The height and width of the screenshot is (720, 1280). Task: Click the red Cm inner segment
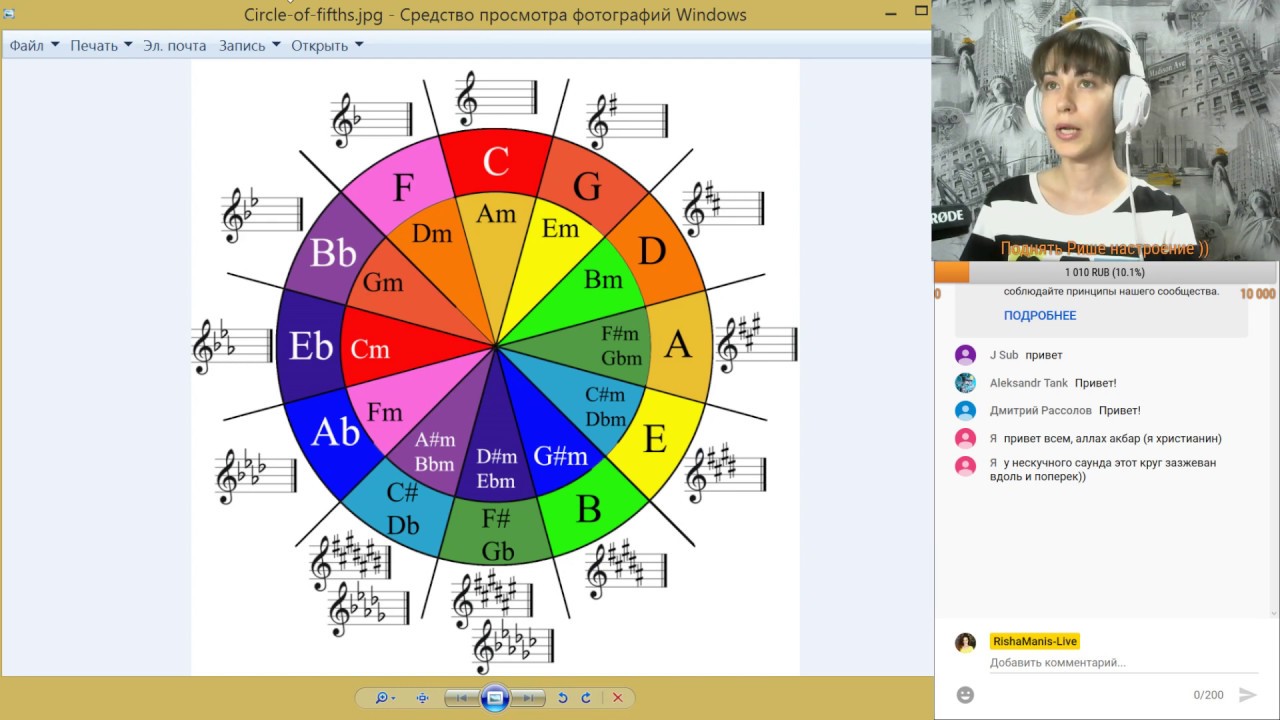(370, 350)
